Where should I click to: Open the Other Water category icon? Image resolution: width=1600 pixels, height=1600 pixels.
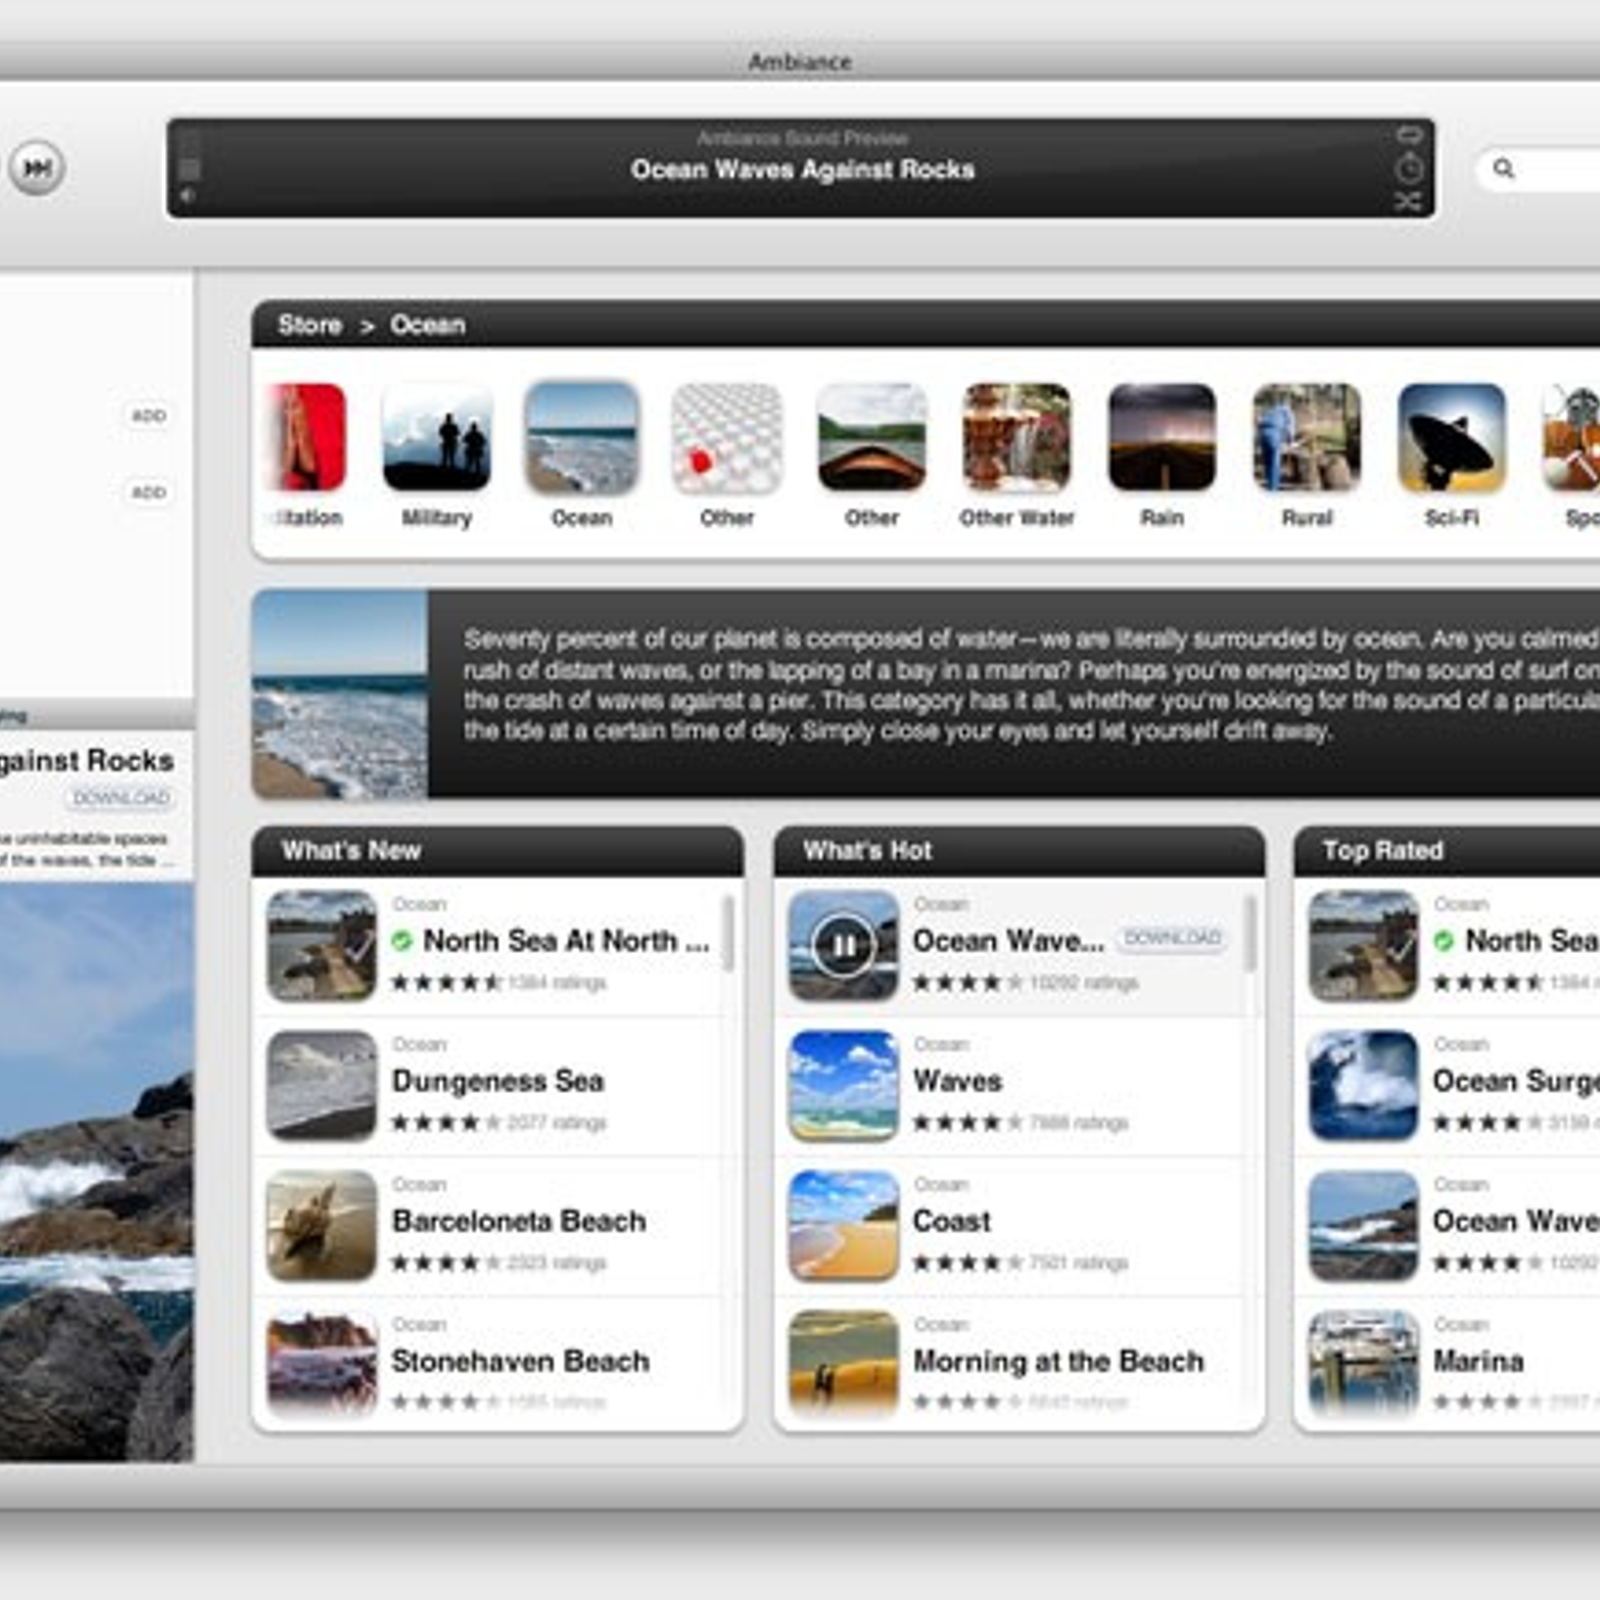(x=1017, y=438)
